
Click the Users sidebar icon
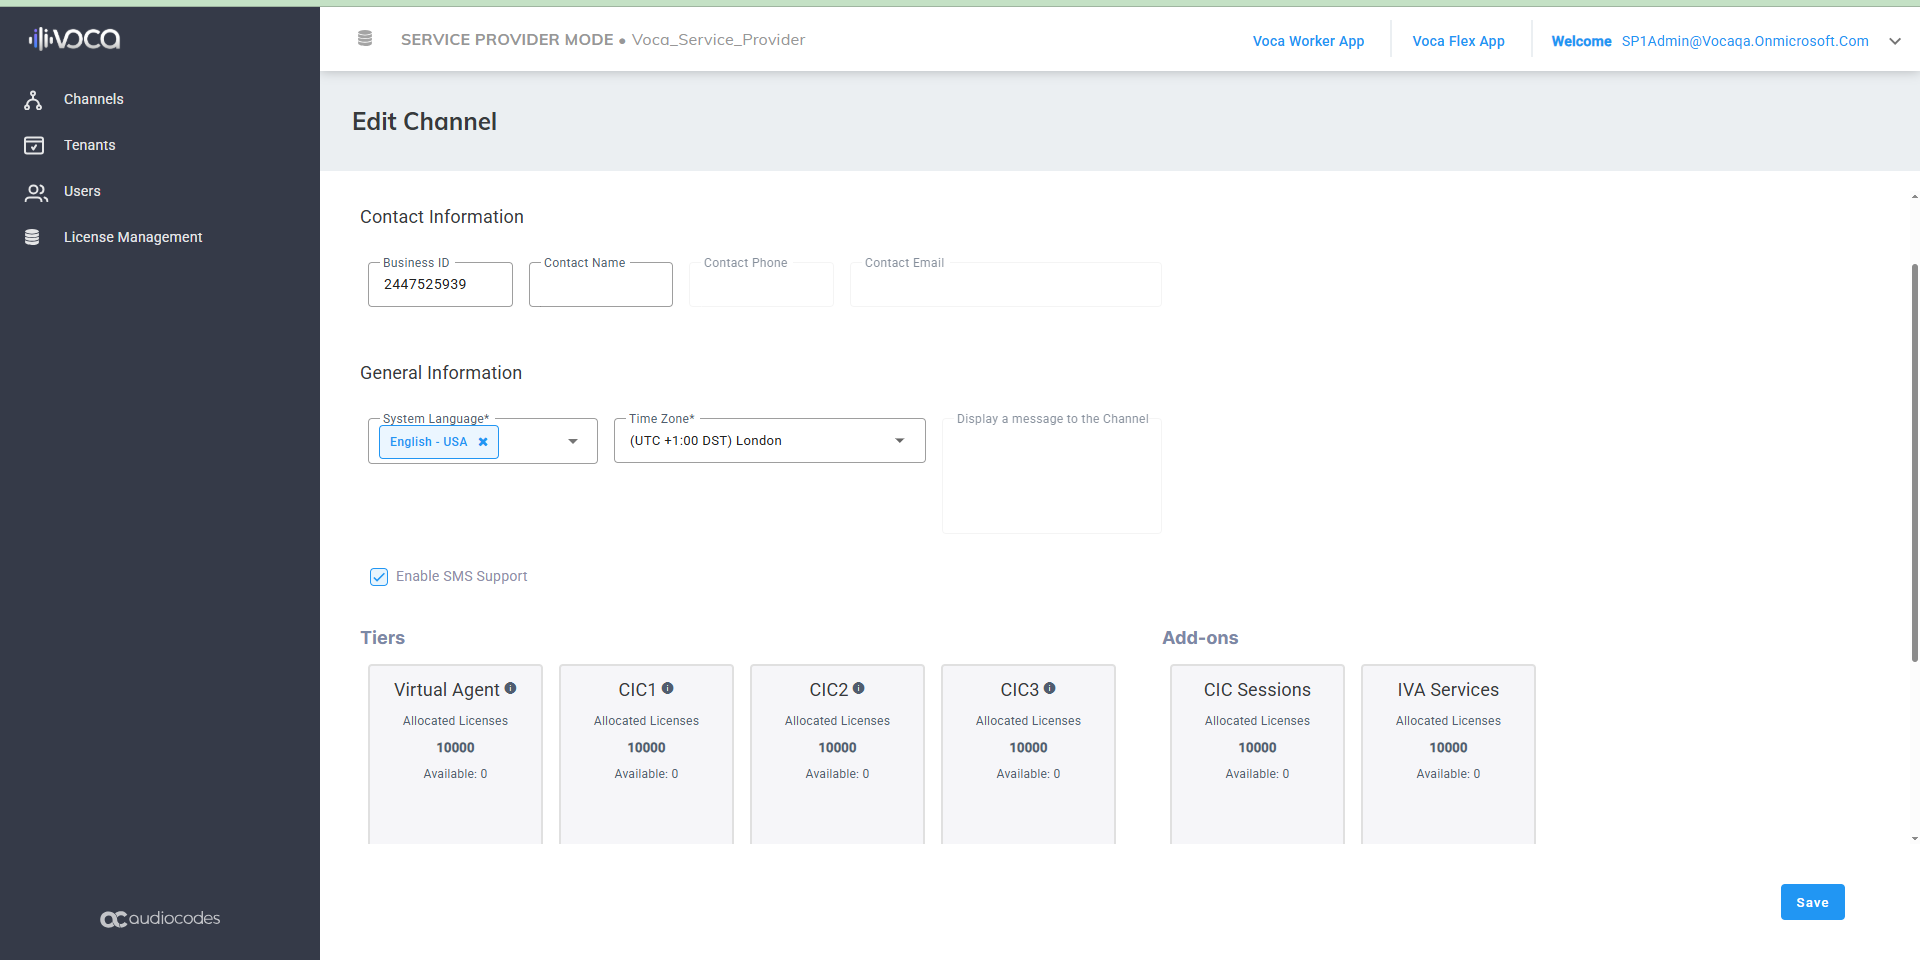[x=35, y=192]
